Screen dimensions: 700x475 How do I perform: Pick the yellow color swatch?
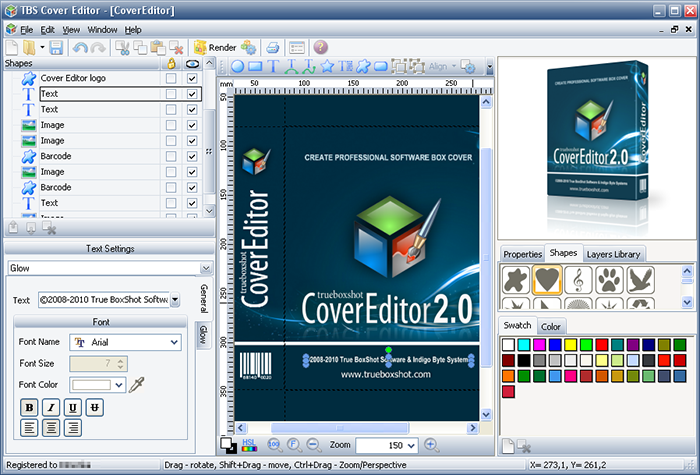(x=571, y=345)
